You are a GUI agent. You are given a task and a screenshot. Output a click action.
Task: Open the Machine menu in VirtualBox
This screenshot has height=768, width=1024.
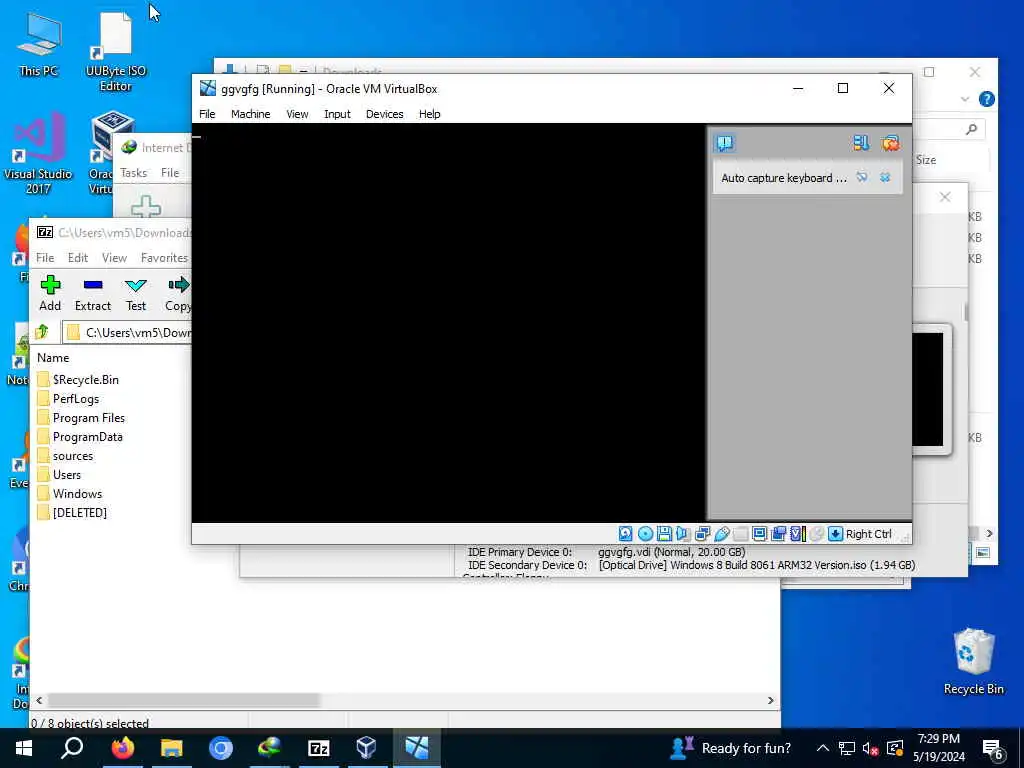pyautogui.click(x=250, y=114)
